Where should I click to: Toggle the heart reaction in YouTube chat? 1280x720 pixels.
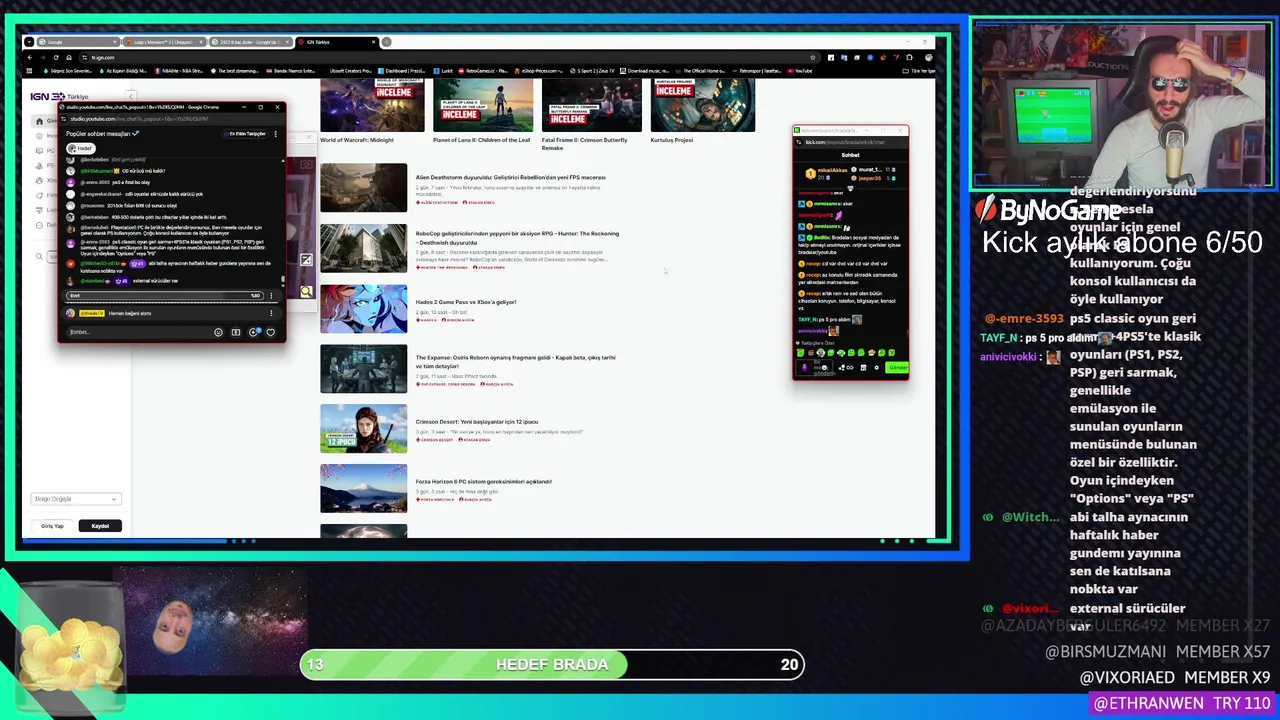click(270, 332)
